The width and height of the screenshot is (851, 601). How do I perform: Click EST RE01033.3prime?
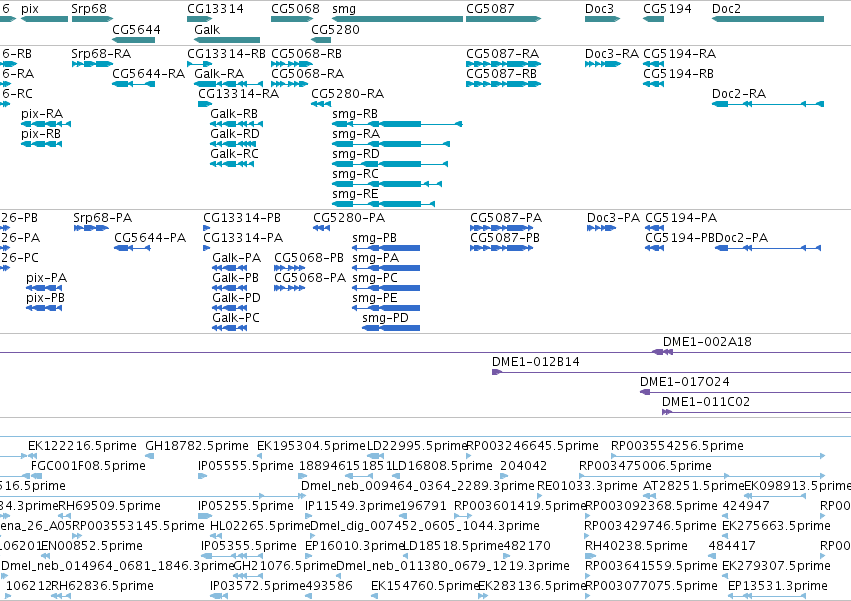pyautogui.click(x=587, y=486)
